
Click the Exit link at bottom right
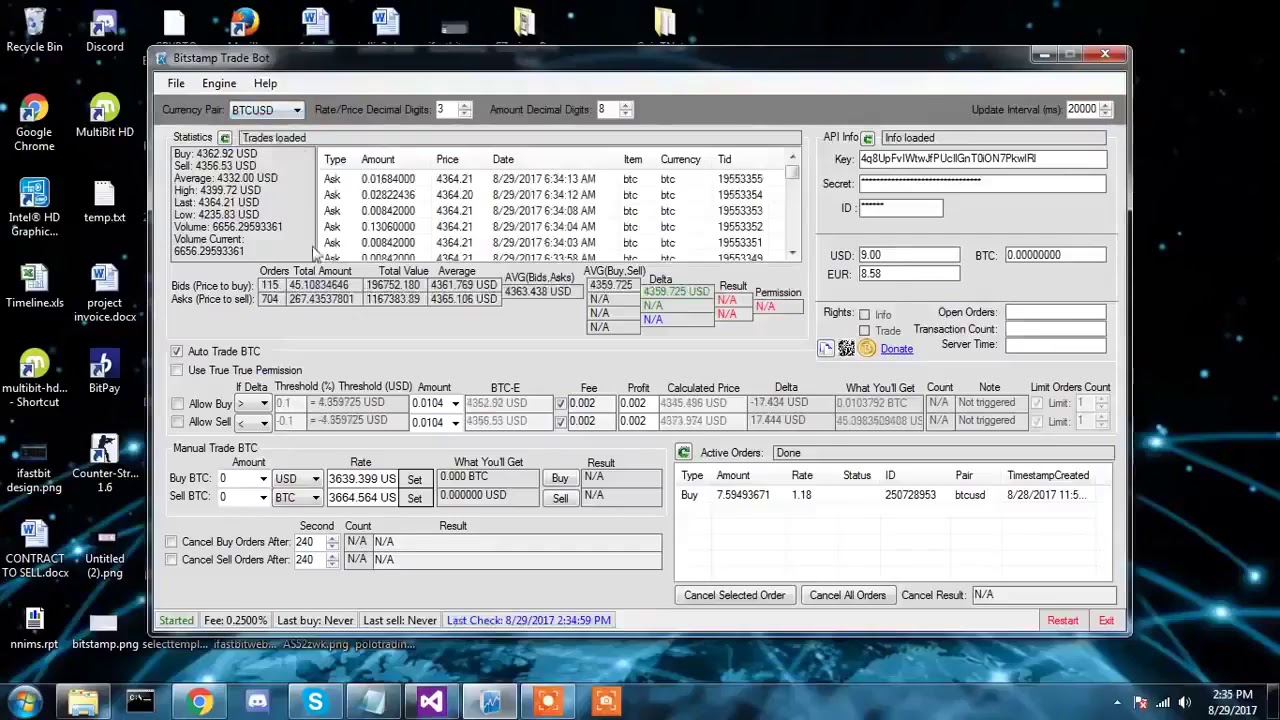[x=1106, y=620]
